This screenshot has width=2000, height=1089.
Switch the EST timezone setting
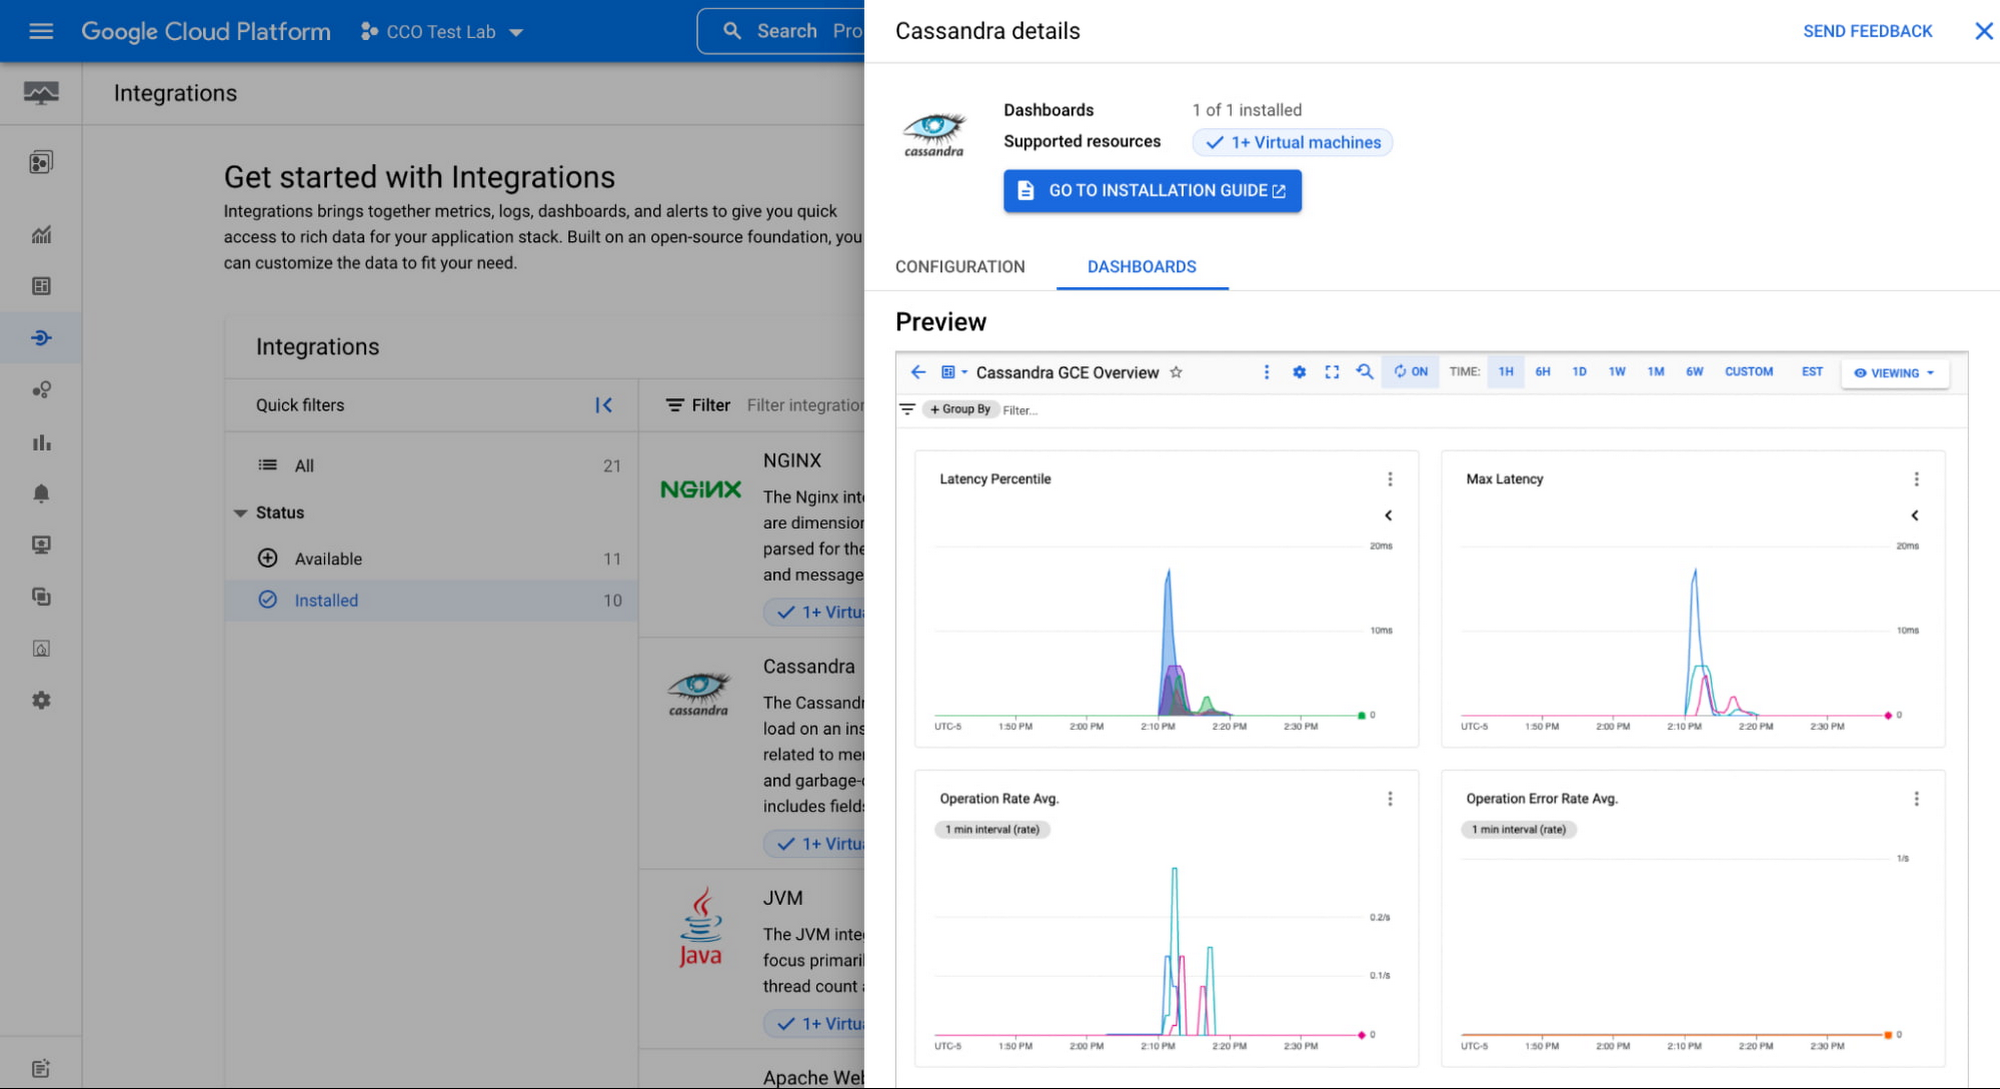[1812, 371]
